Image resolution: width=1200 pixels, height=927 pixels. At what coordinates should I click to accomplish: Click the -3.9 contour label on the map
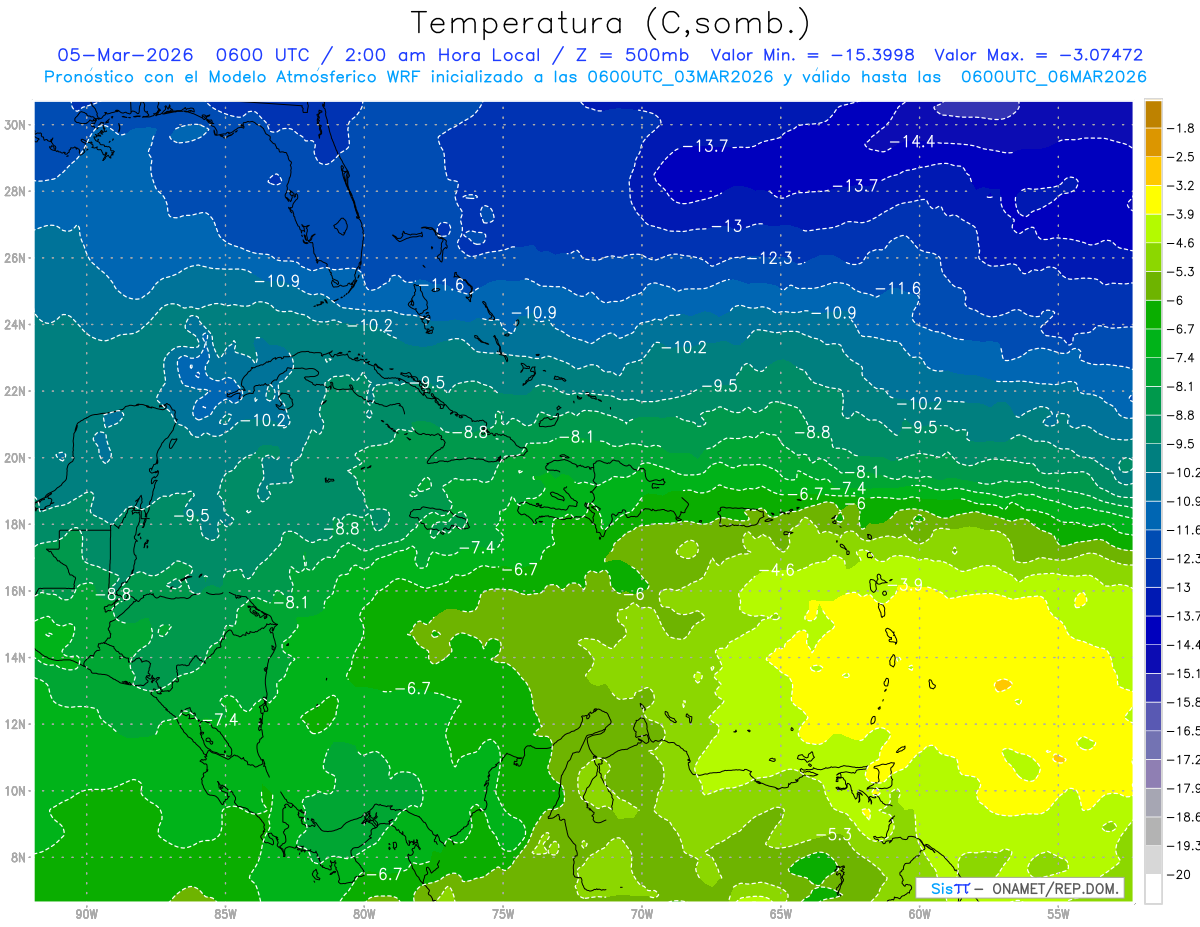click(x=907, y=585)
